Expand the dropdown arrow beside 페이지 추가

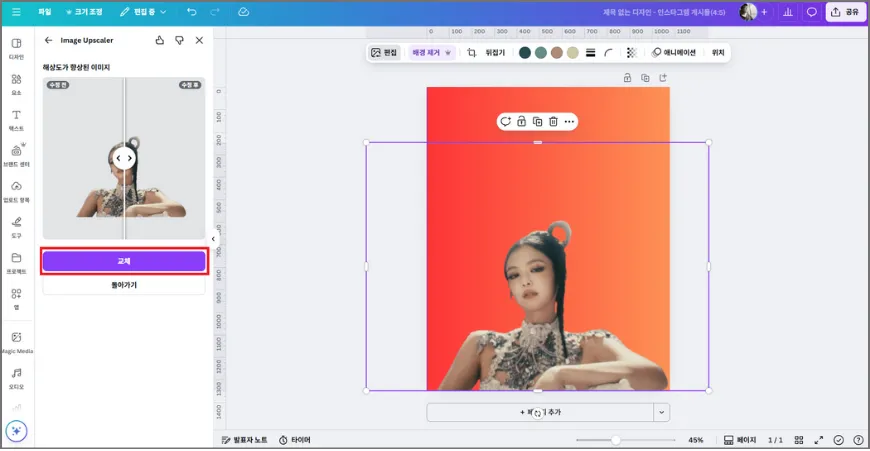pos(660,412)
